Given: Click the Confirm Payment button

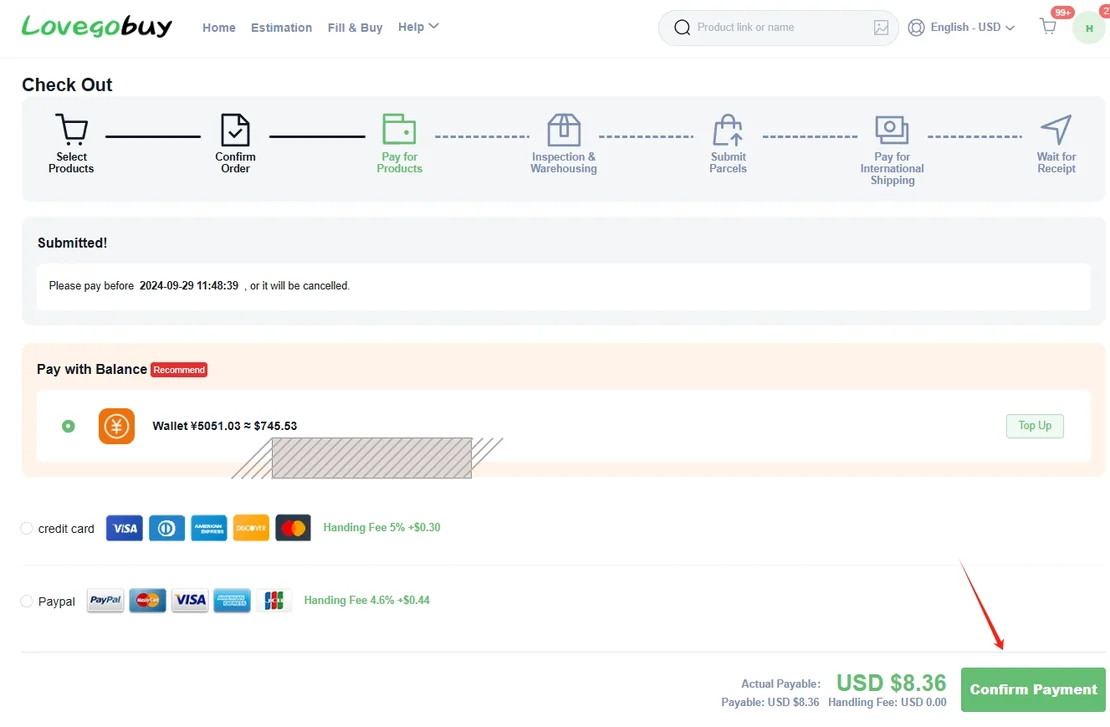Looking at the screenshot, I should (1033, 689).
